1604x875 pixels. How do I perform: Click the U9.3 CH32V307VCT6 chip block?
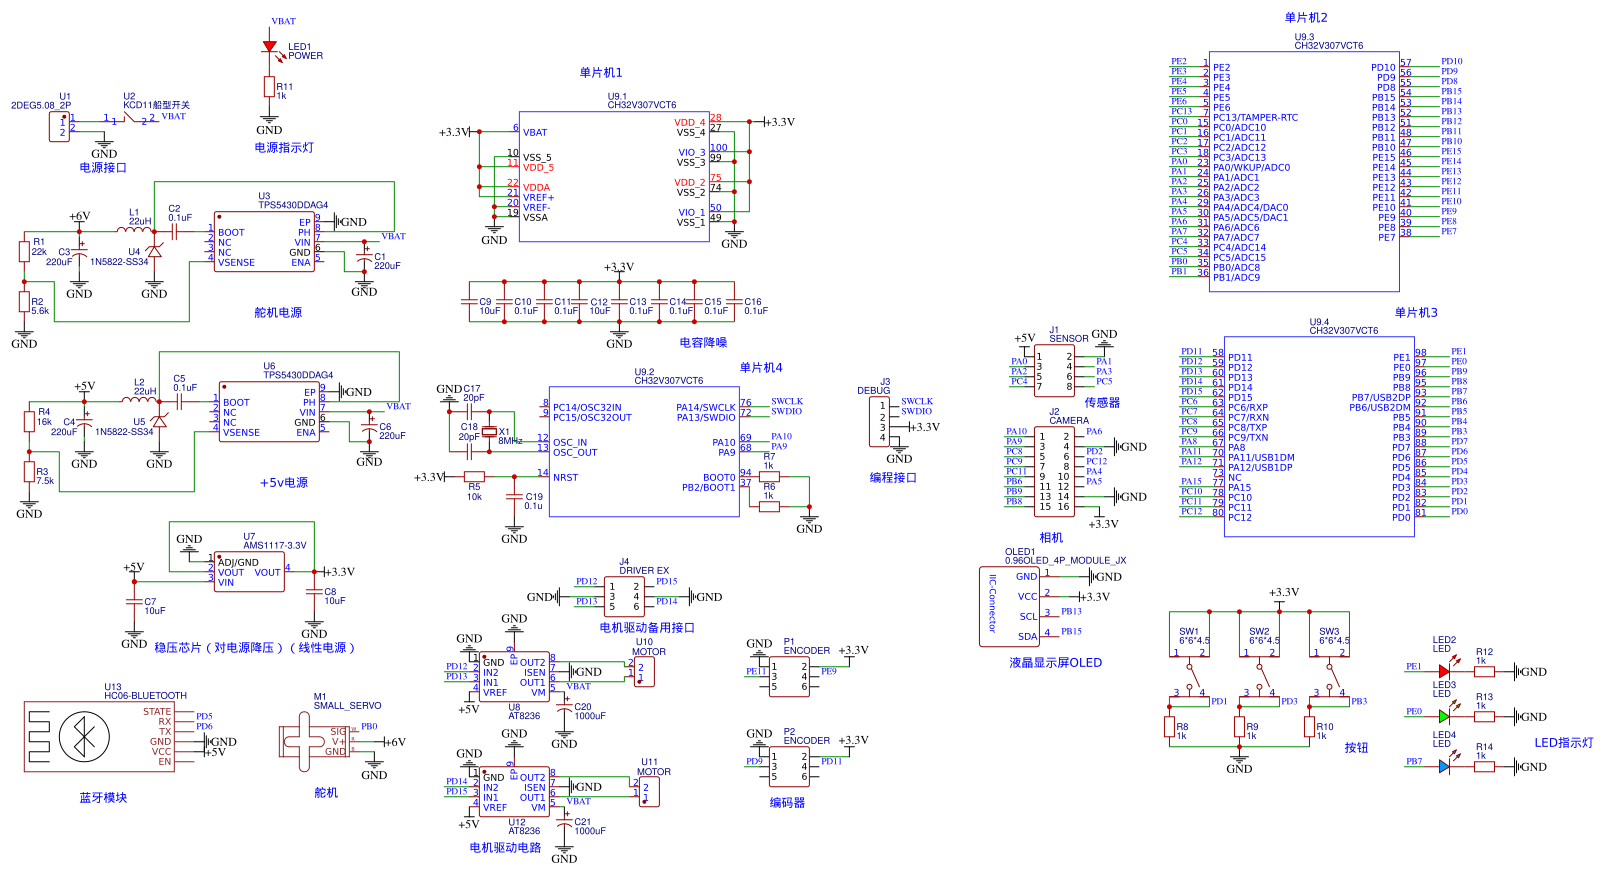click(1304, 171)
